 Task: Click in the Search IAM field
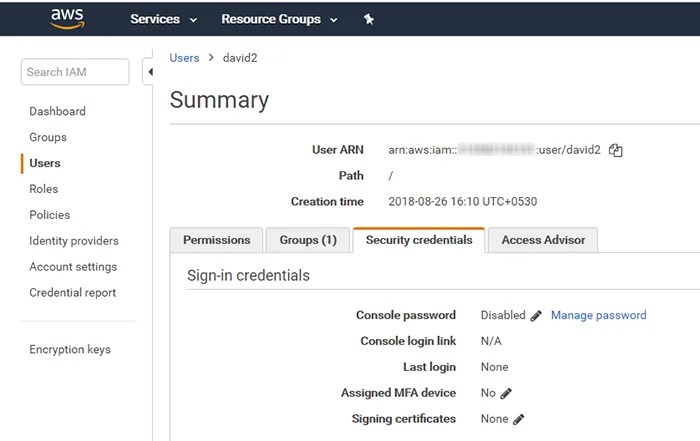(75, 72)
